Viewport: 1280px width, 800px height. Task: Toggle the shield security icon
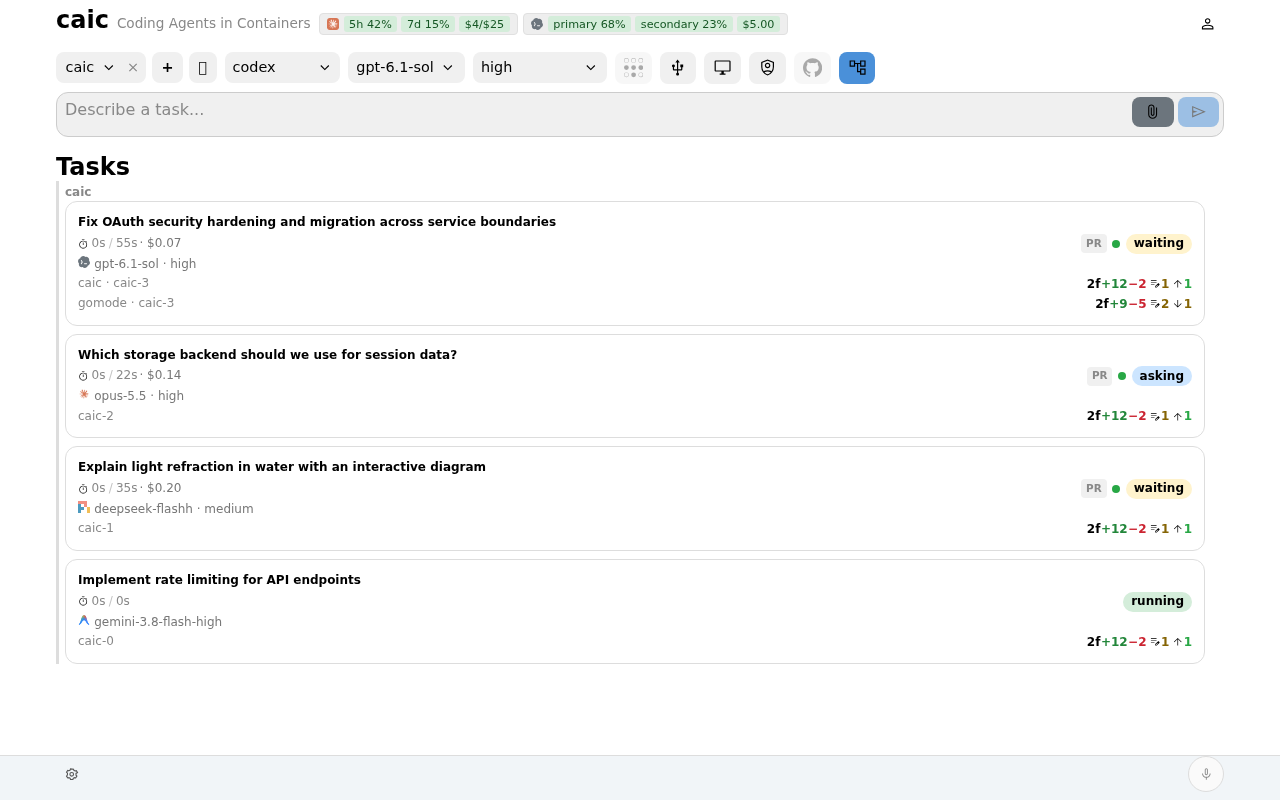[767, 68]
